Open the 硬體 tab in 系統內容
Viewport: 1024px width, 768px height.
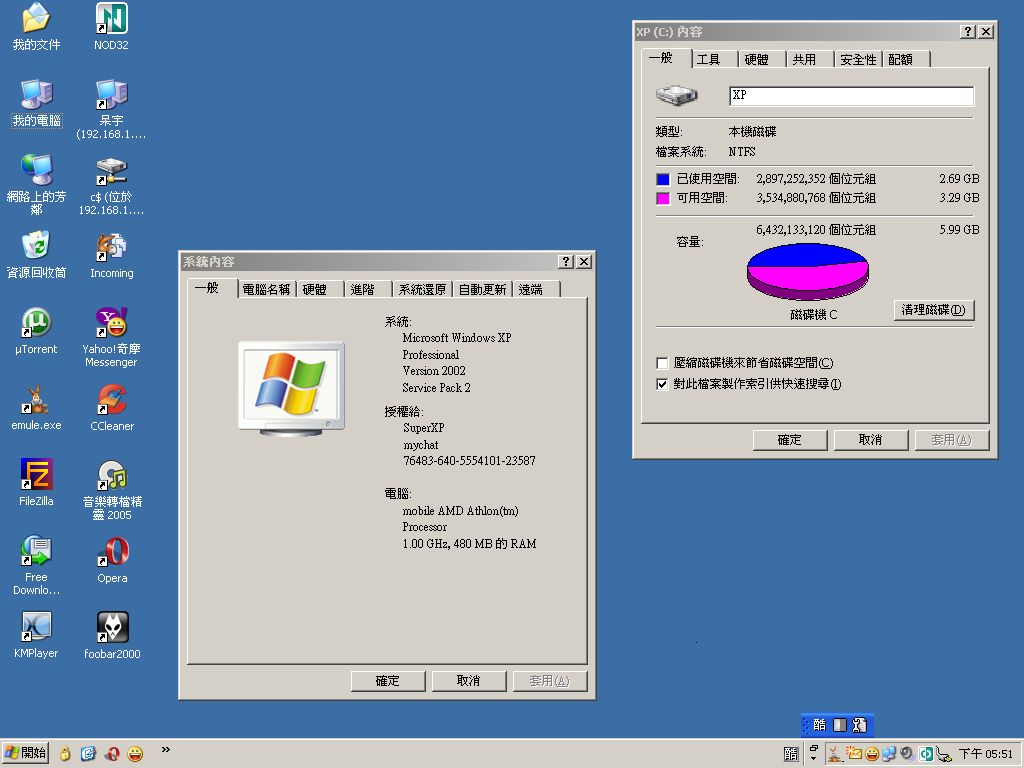click(x=315, y=289)
